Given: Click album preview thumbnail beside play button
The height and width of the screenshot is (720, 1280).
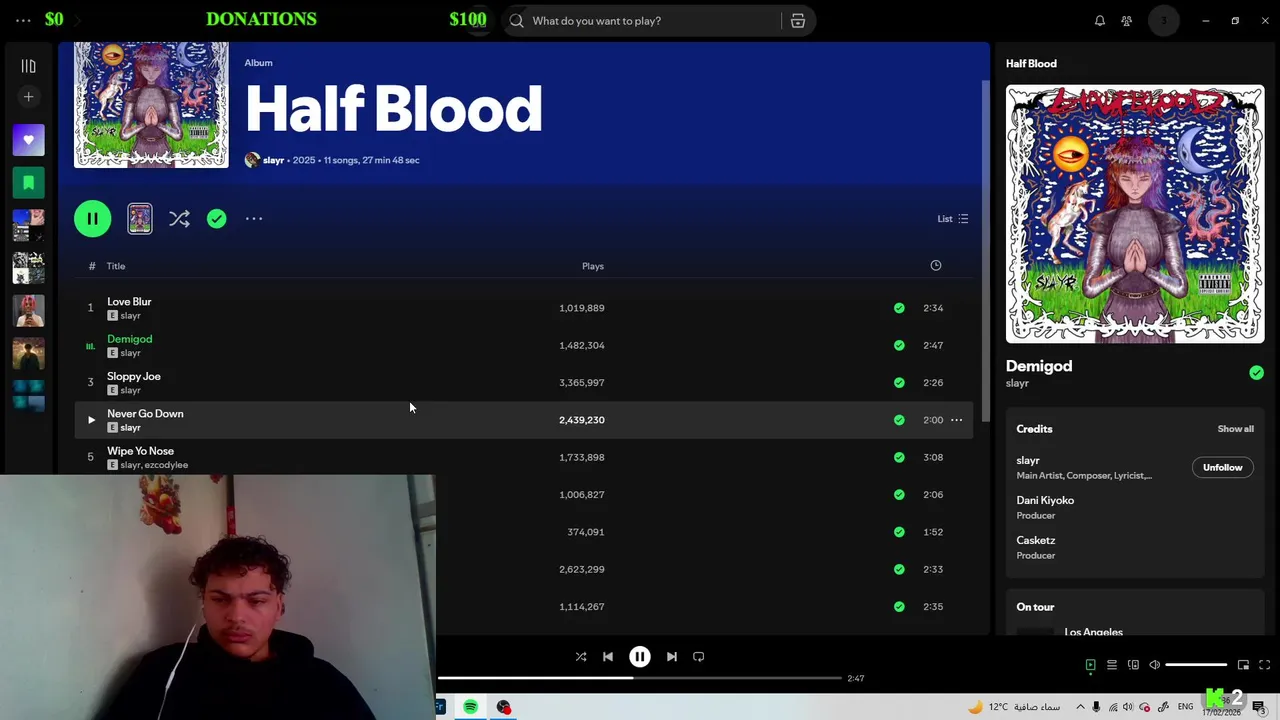Looking at the screenshot, I should coord(140,218).
